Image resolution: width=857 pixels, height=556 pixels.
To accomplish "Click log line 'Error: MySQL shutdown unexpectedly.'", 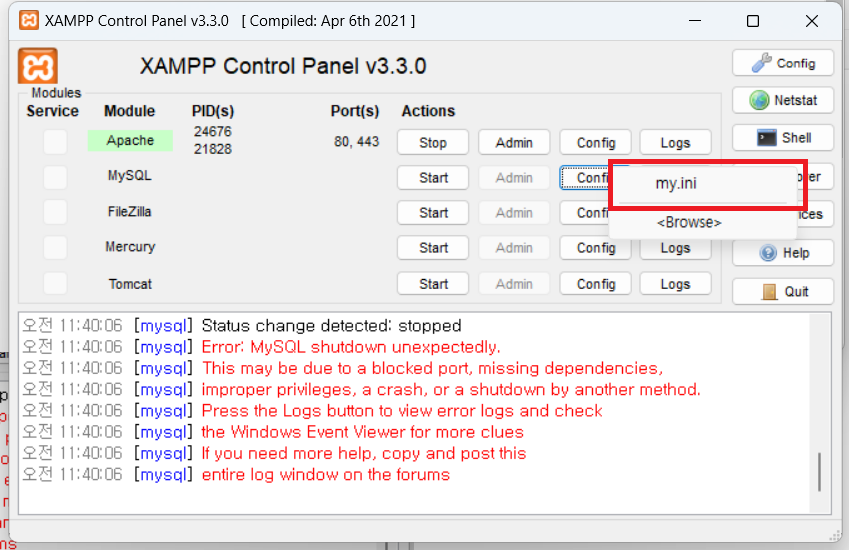I will pos(351,347).
